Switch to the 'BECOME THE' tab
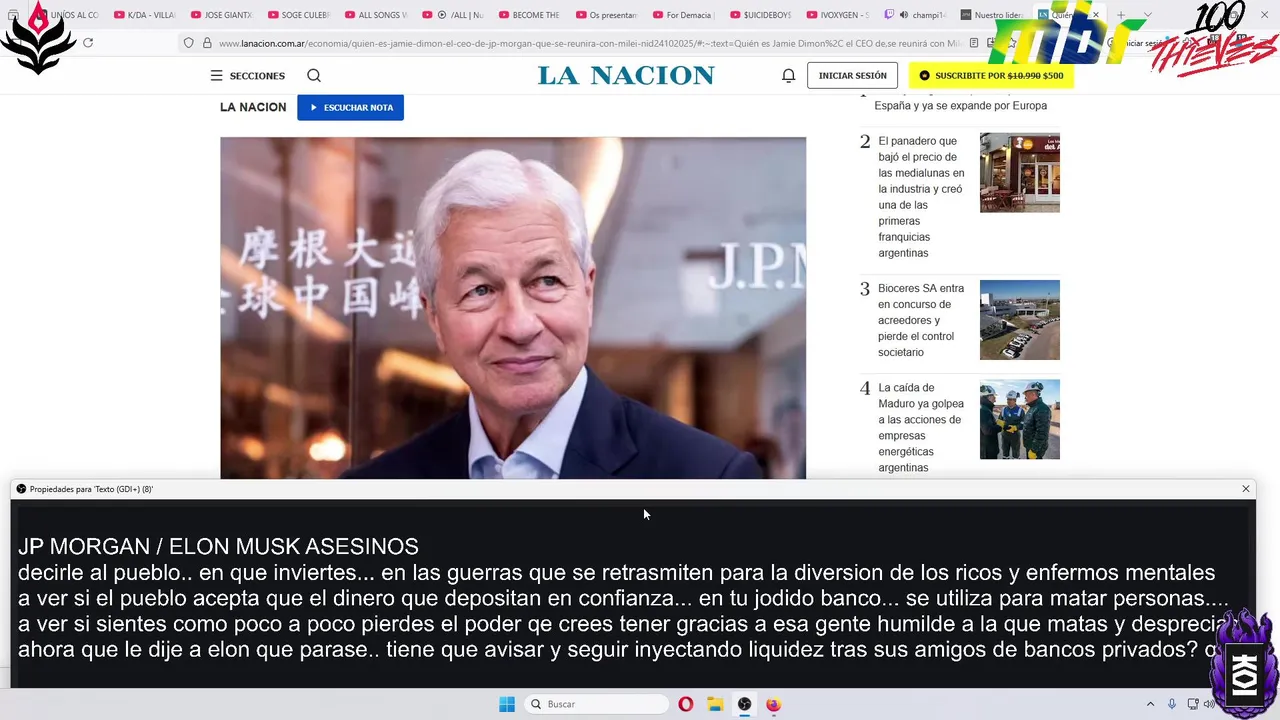The height and width of the screenshot is (720, 1280). pyautogui.click(x=527, y=15)
